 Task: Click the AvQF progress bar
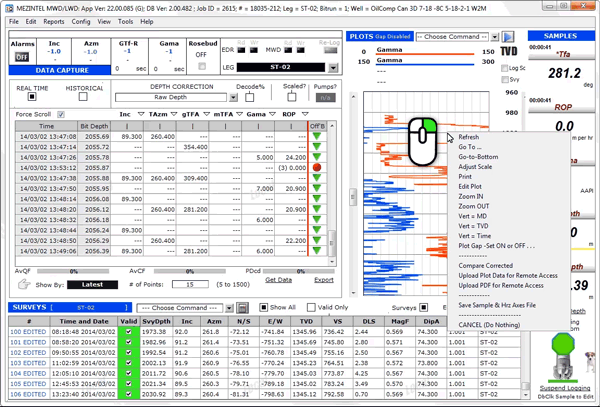click(x=73, y=271)
